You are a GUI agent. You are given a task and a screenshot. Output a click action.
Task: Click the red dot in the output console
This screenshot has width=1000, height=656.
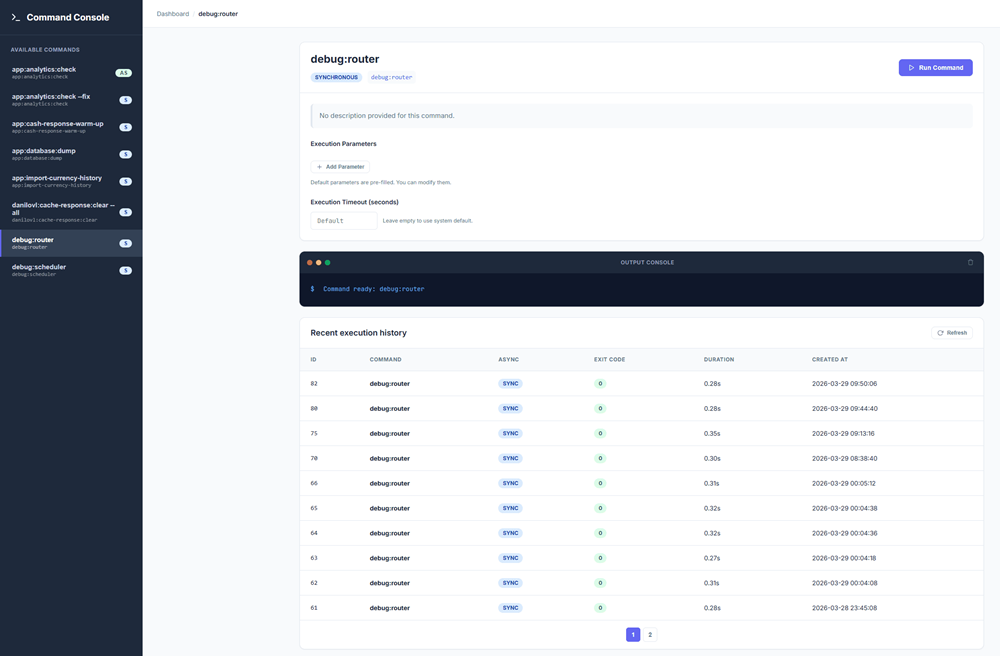coord(310,262)
